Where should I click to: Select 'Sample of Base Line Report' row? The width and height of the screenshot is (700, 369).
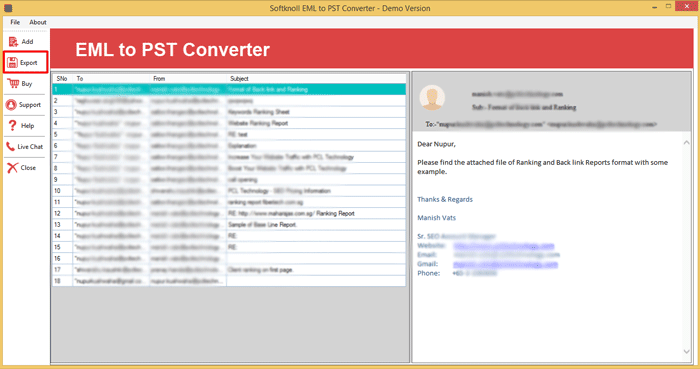pos(229,224)
